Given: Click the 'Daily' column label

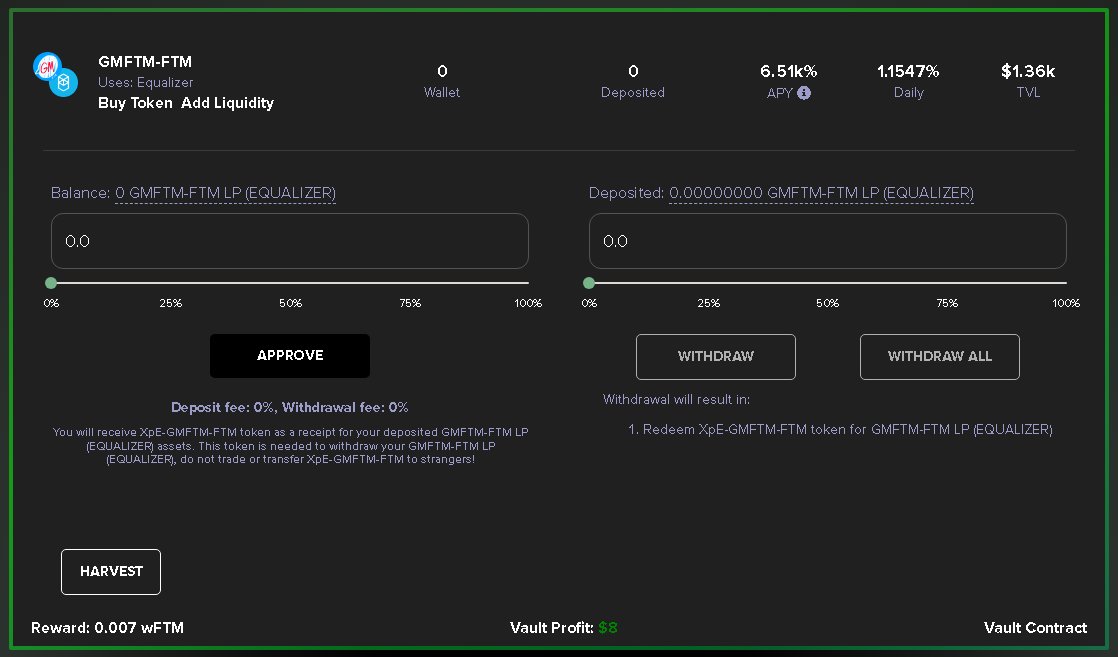Looking at the screenshot, I should 908,93.
